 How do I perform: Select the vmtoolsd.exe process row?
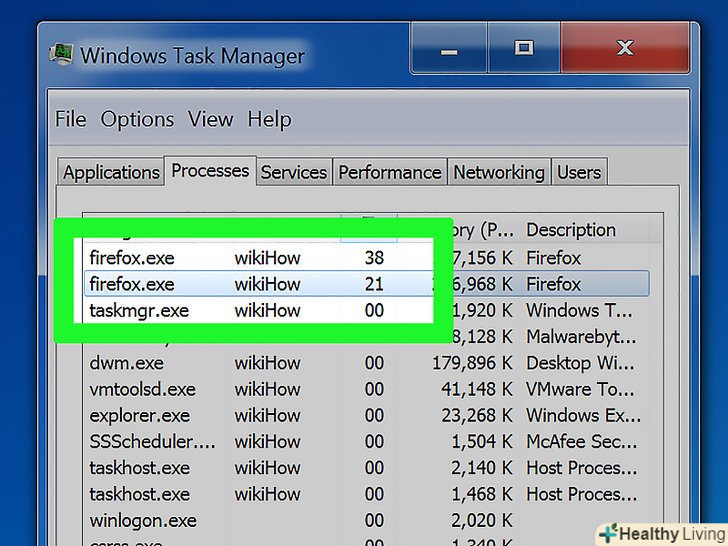[142, 389]
